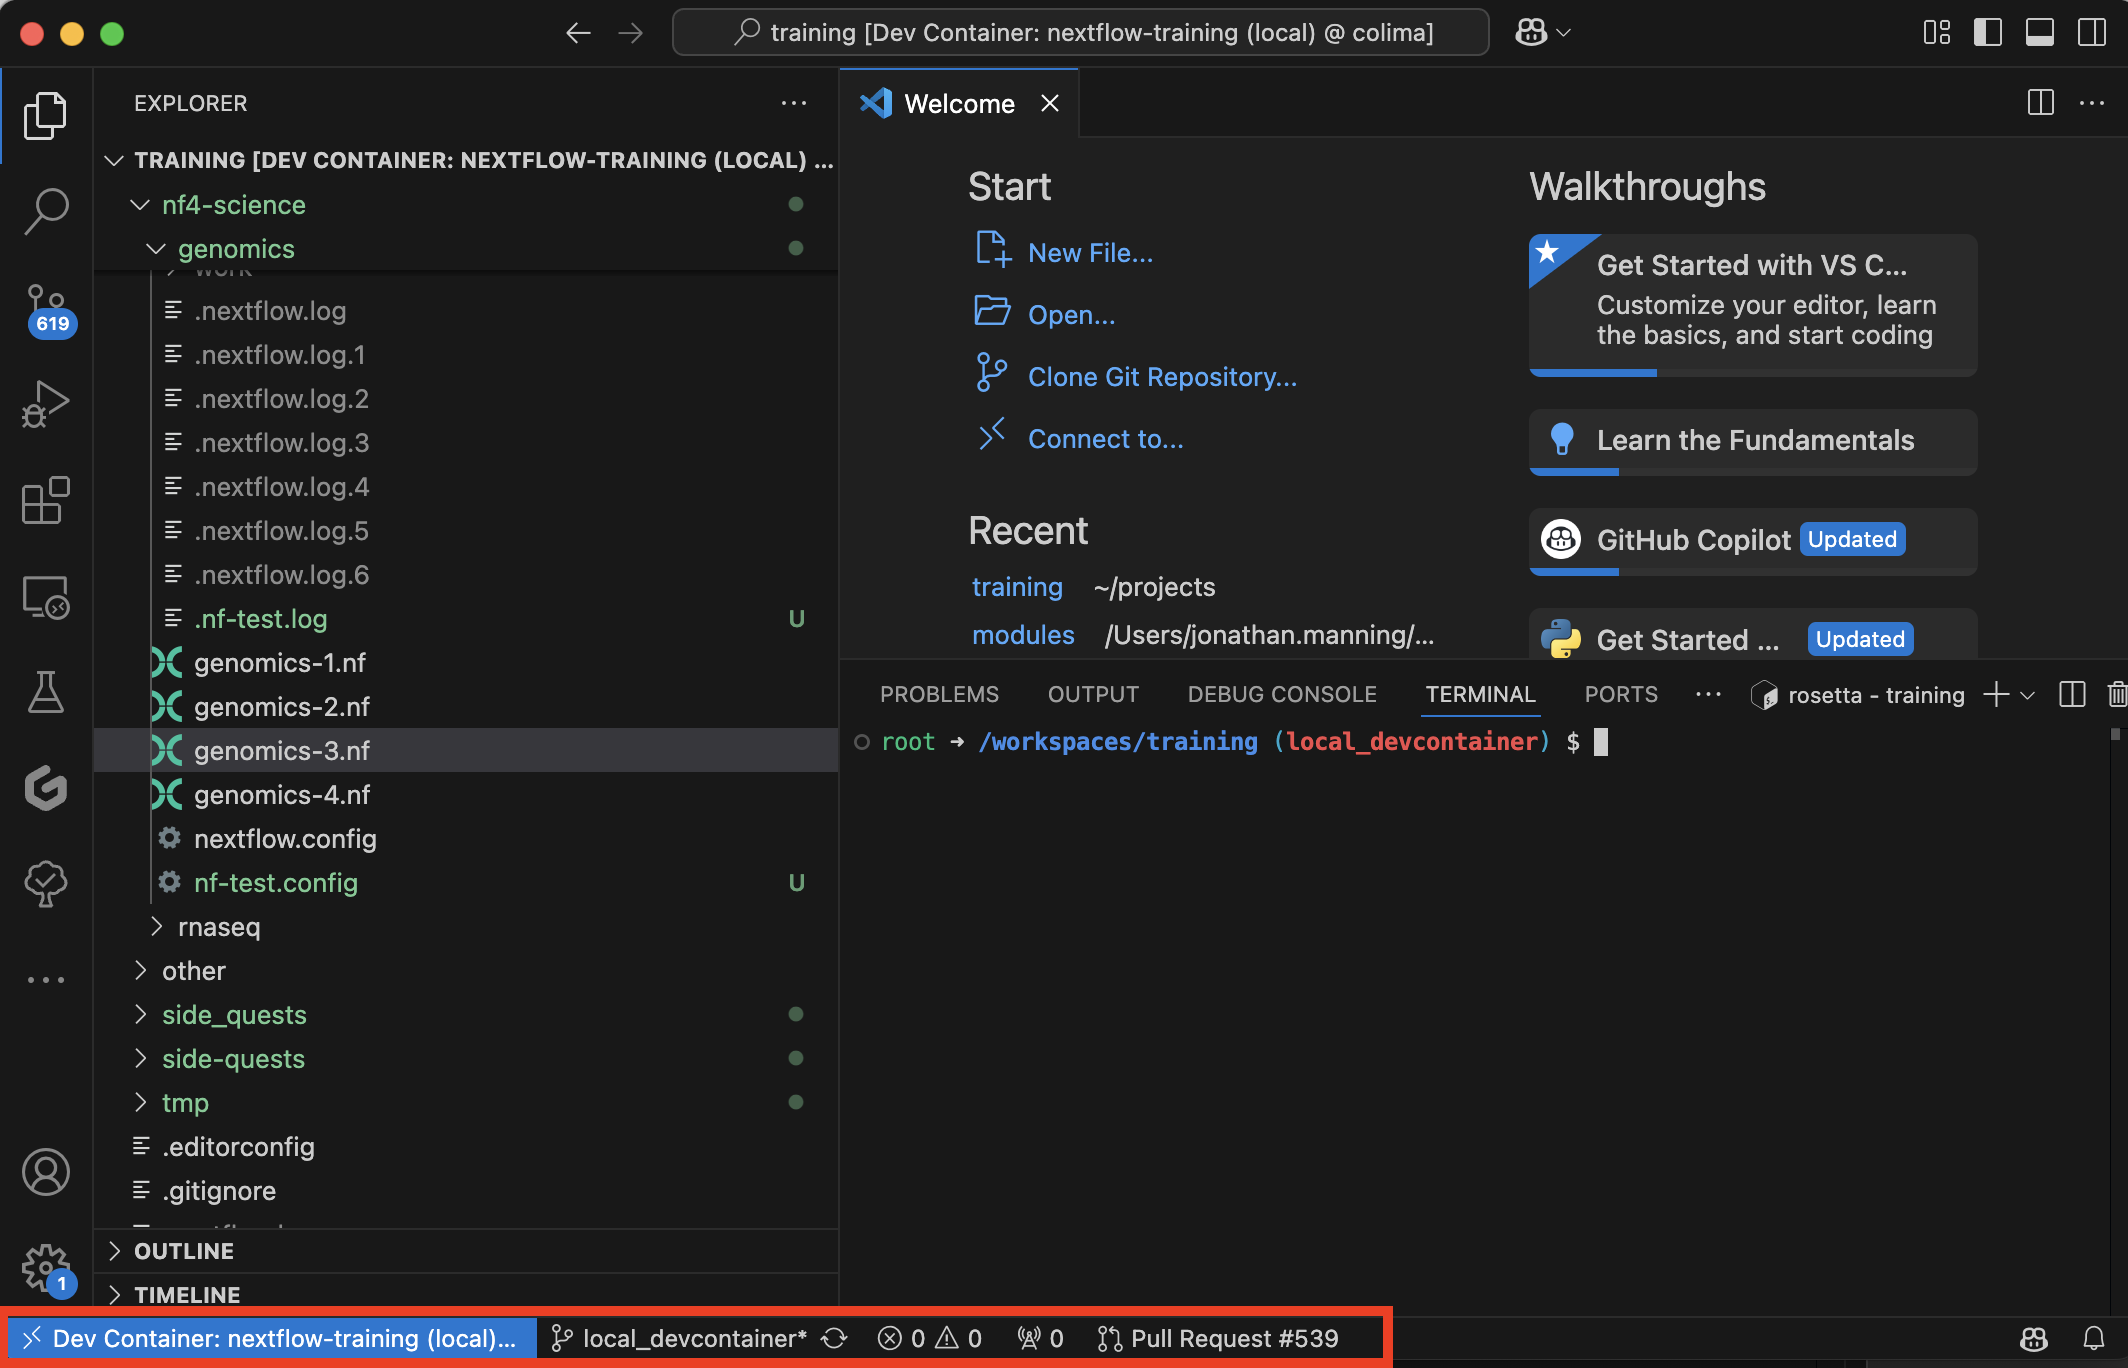The image size is (2128, 1368).
Task: Open recent training project link
Action: pos(1017,587)
